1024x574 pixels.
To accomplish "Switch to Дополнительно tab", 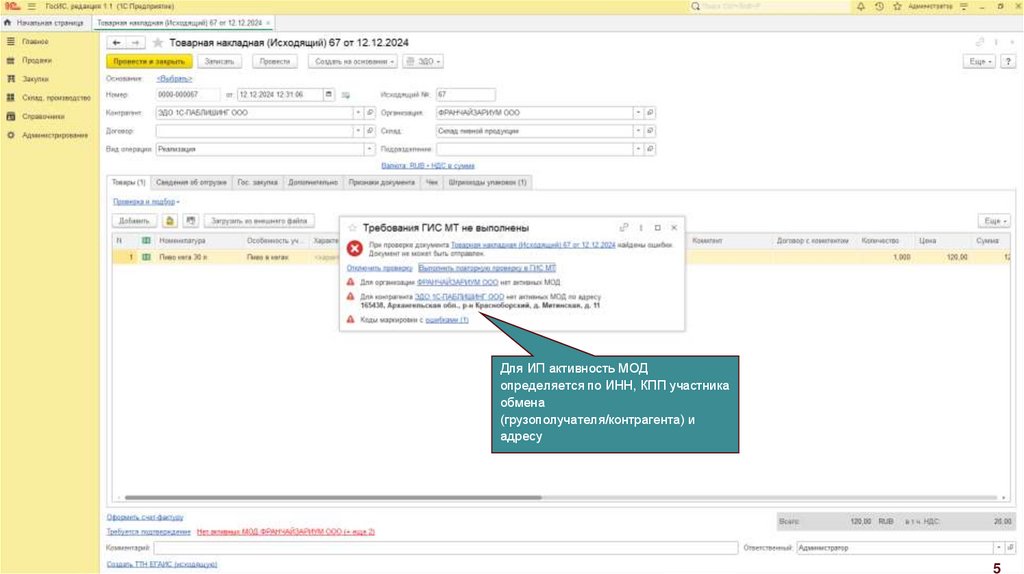I will [x=313, y=182].
